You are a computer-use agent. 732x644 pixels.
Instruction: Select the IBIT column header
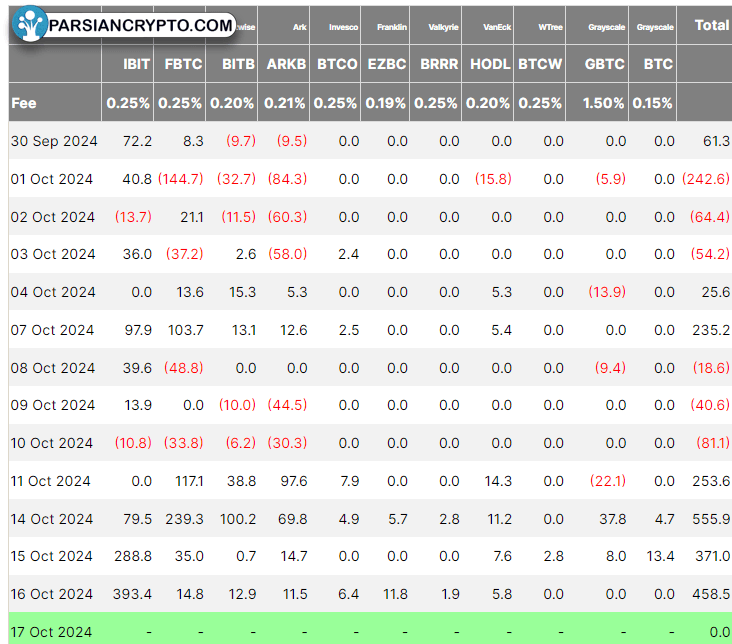point(137,64)
